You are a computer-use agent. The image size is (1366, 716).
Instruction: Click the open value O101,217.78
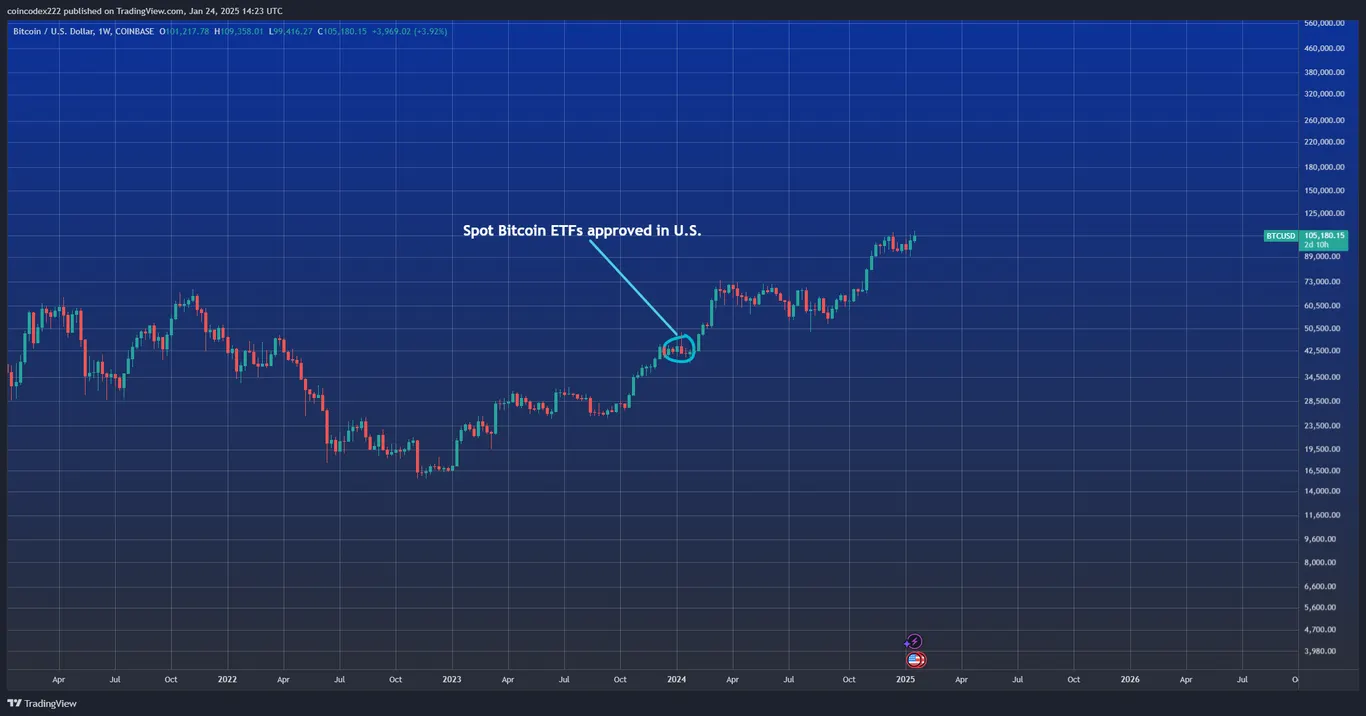tap(186, 31)
